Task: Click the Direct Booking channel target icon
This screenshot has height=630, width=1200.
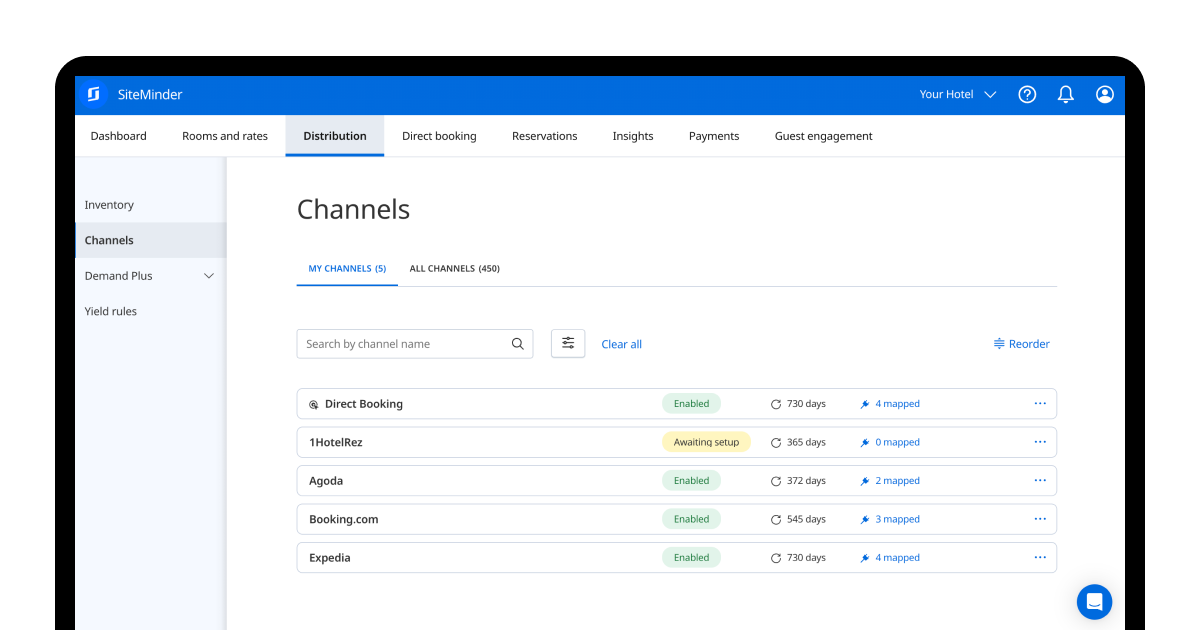Action: click(313, 403)
